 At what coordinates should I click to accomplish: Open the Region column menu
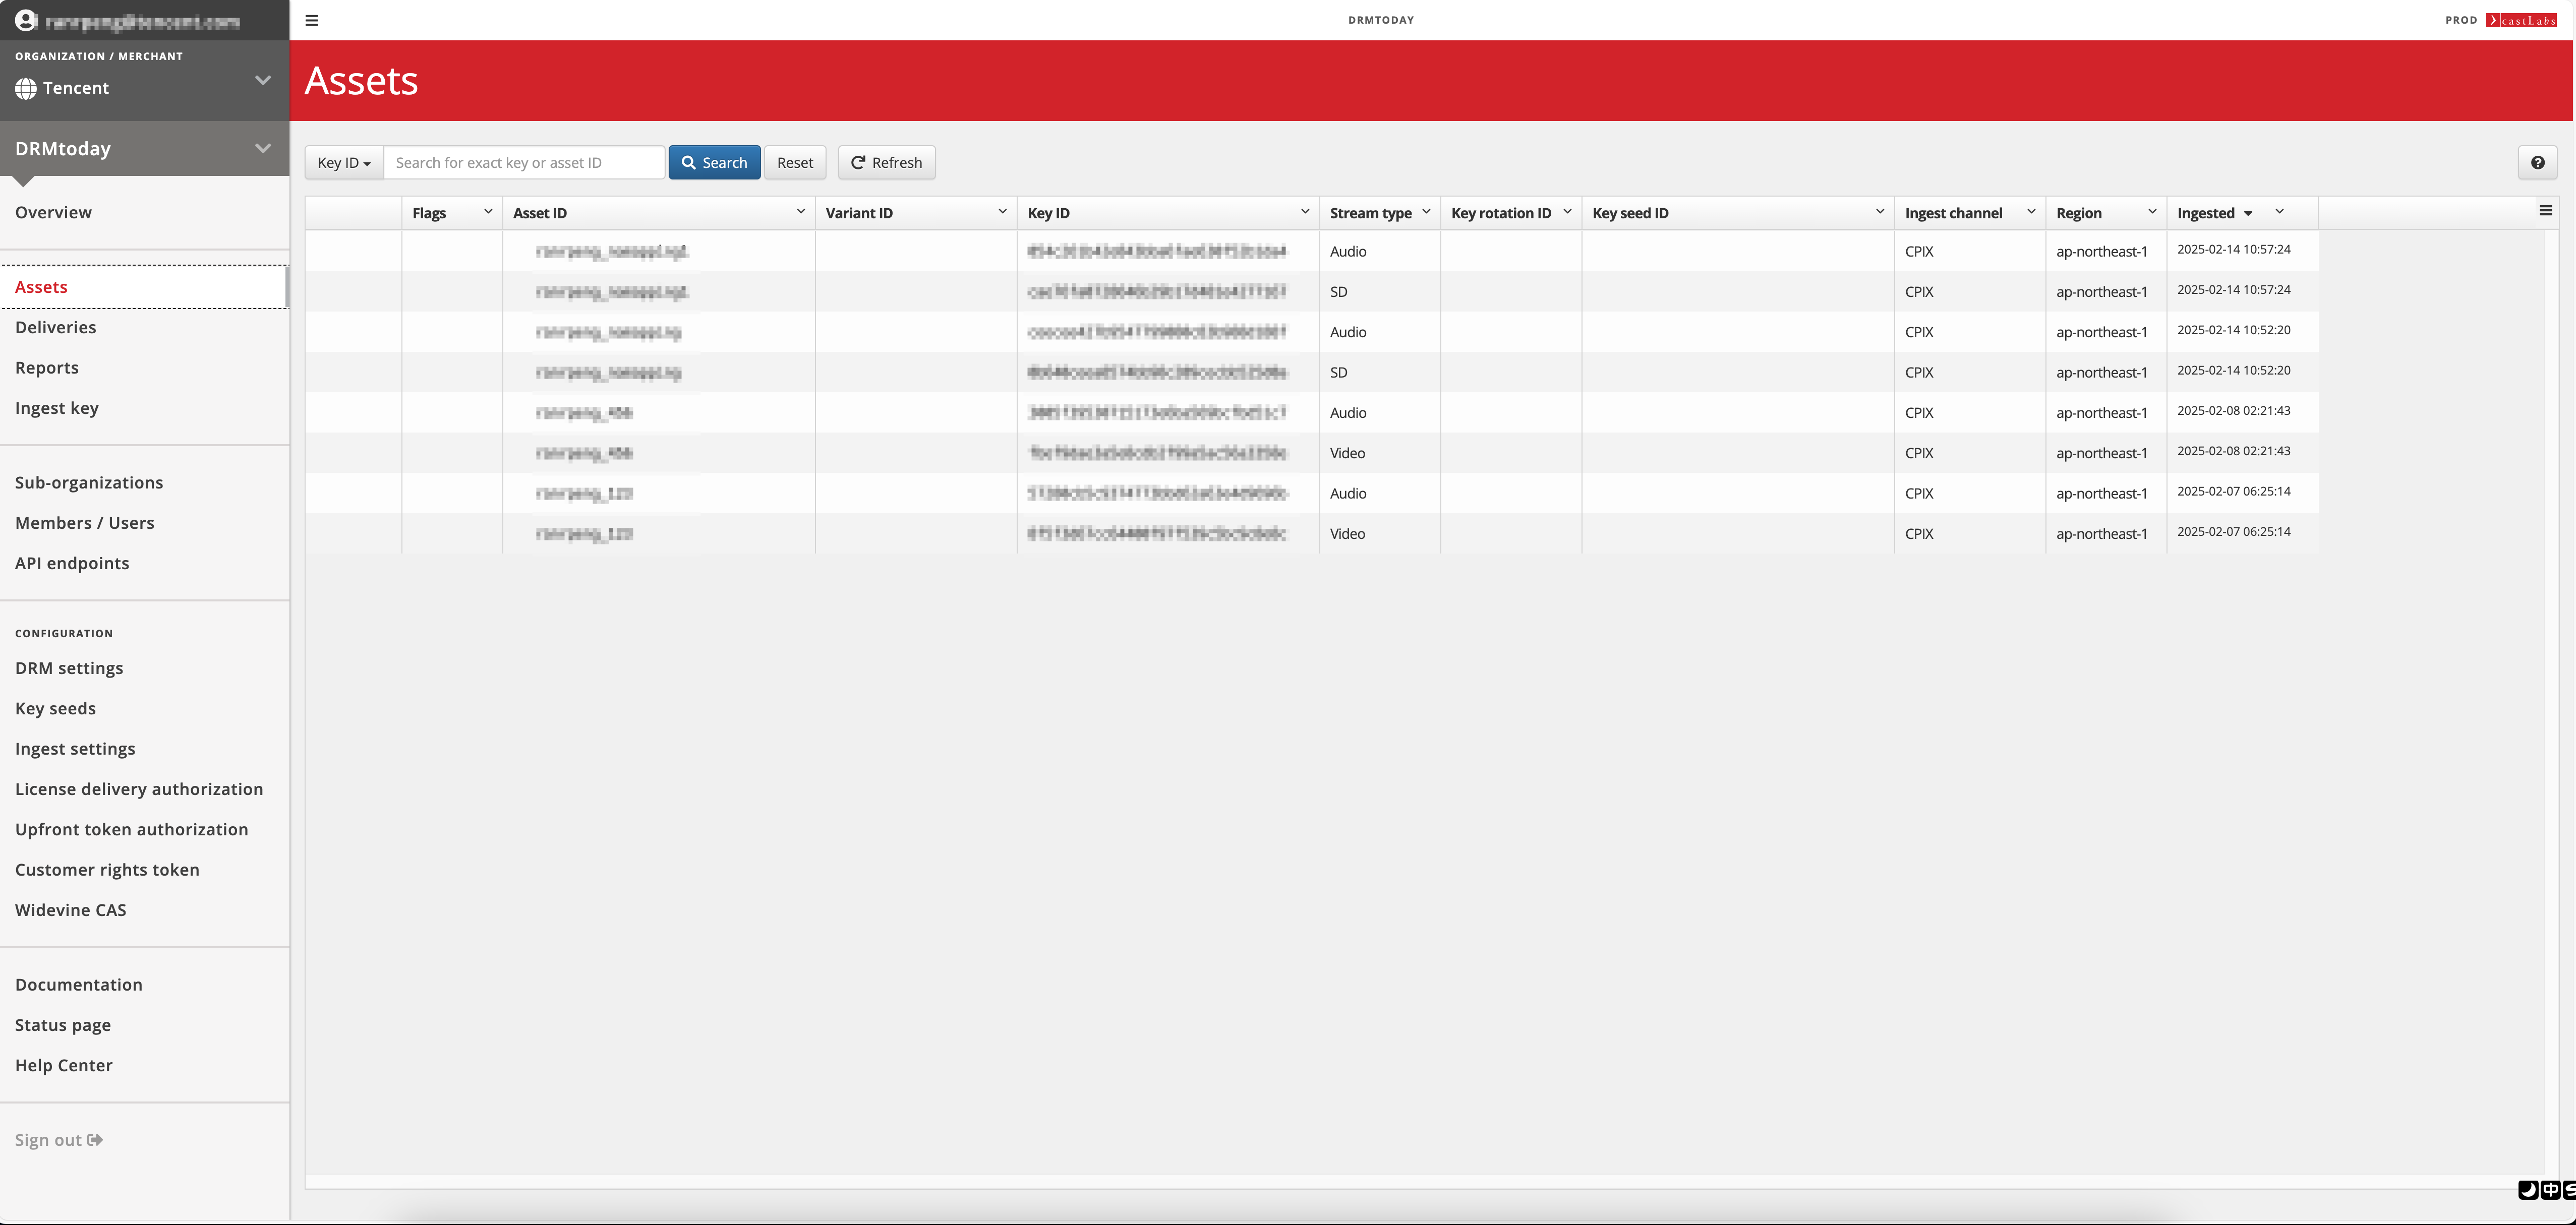(x=2152, y=212)
